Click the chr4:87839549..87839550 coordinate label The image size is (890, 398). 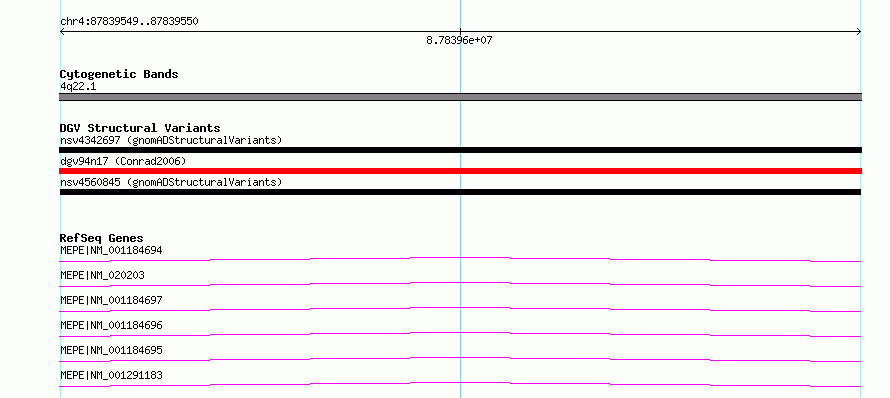pos(129,22)
